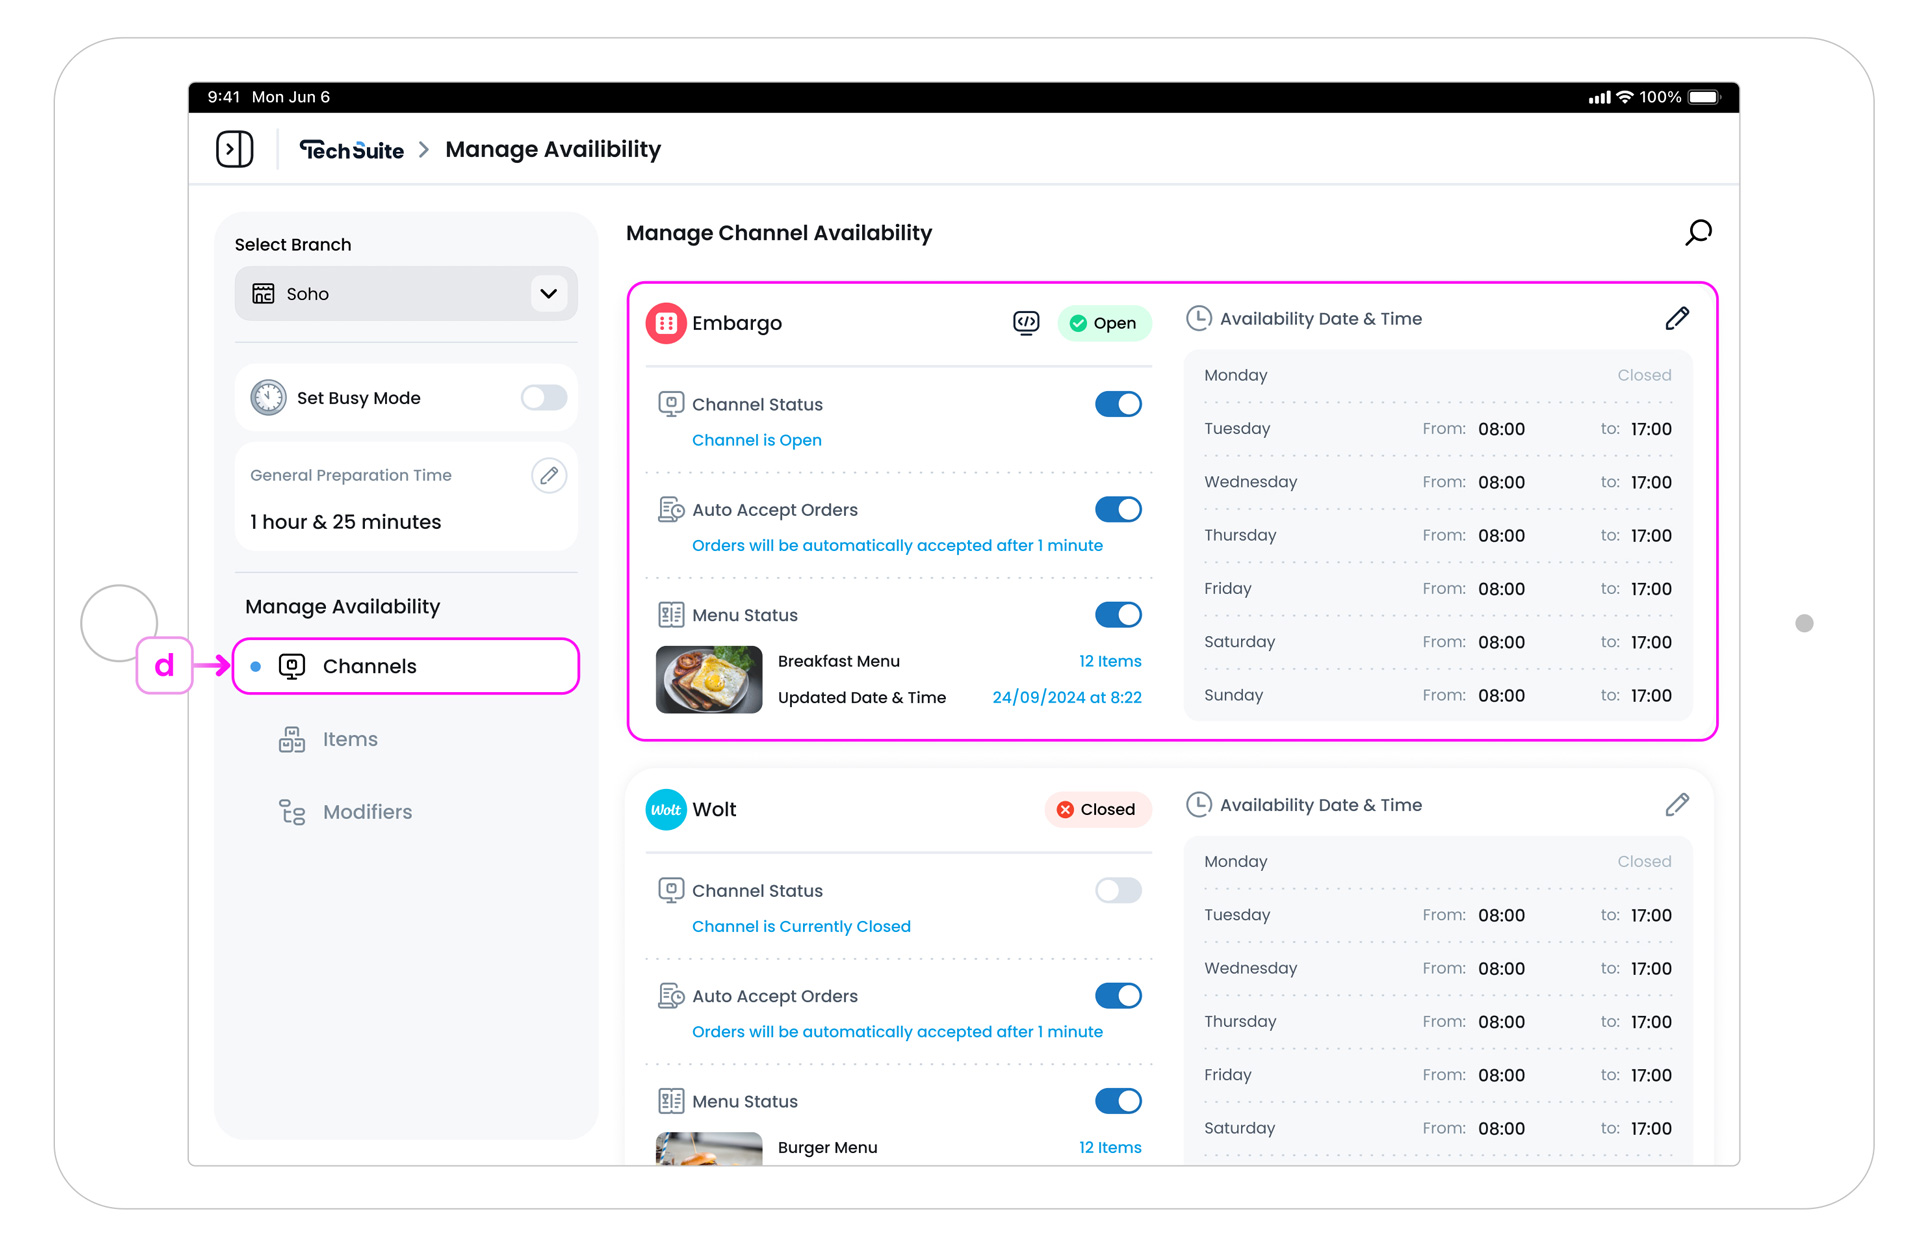Viewport: 1916px width, 1247px height.
Task: Click the 12 Items link for Breakfast Menu
Action: coord(1109,661)
